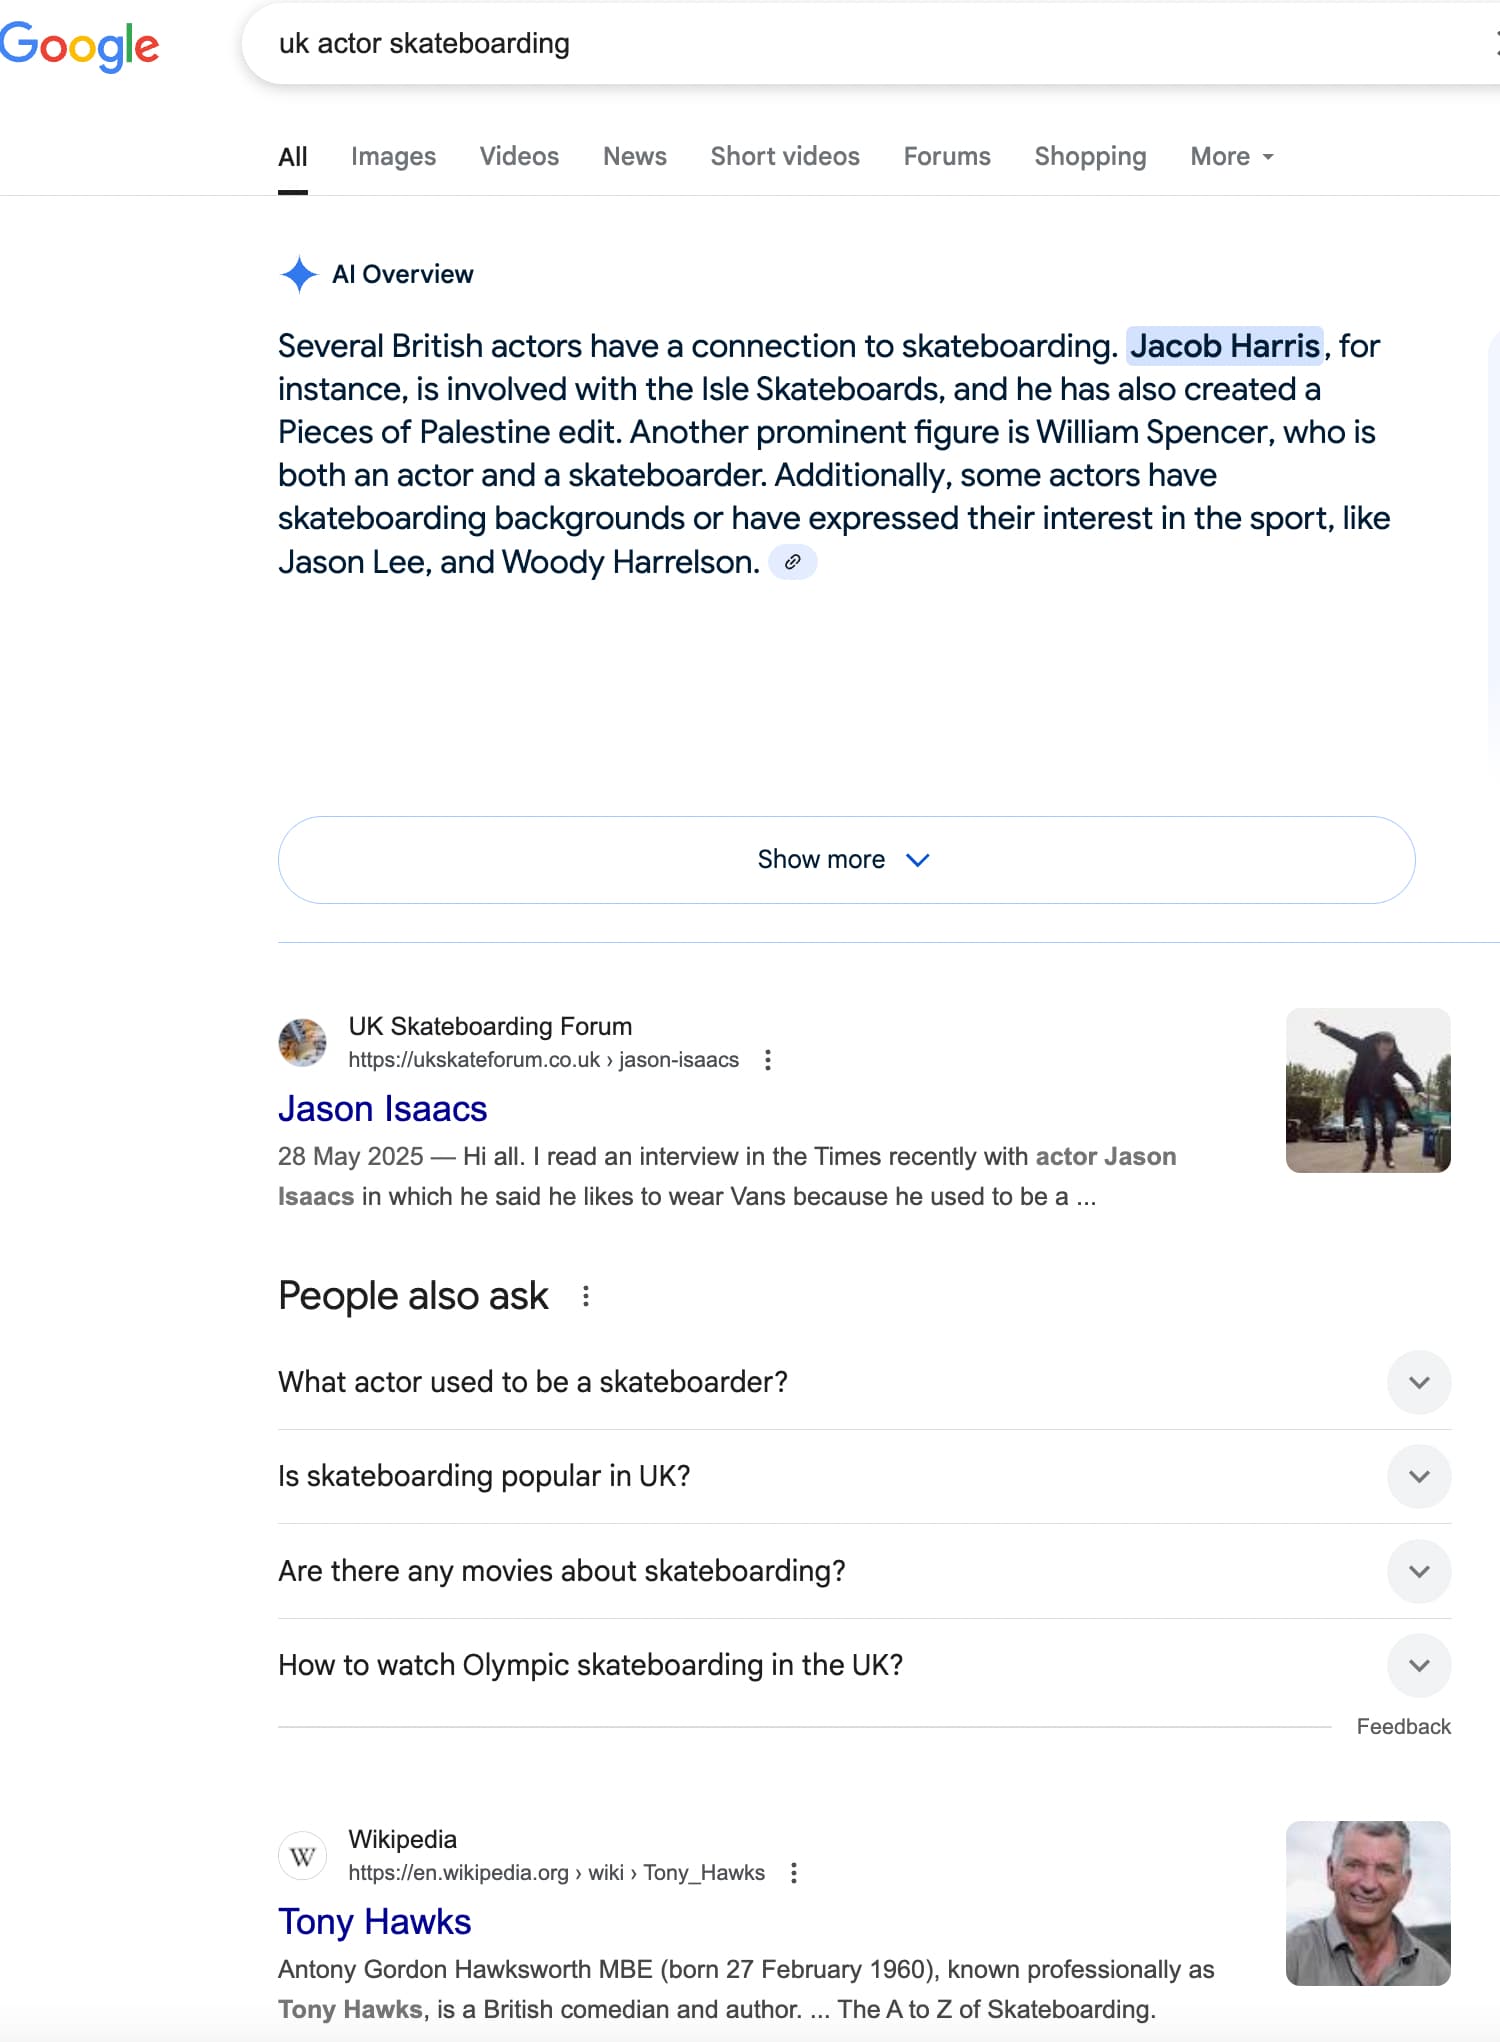Click the Google logo

tap(79, 46)
